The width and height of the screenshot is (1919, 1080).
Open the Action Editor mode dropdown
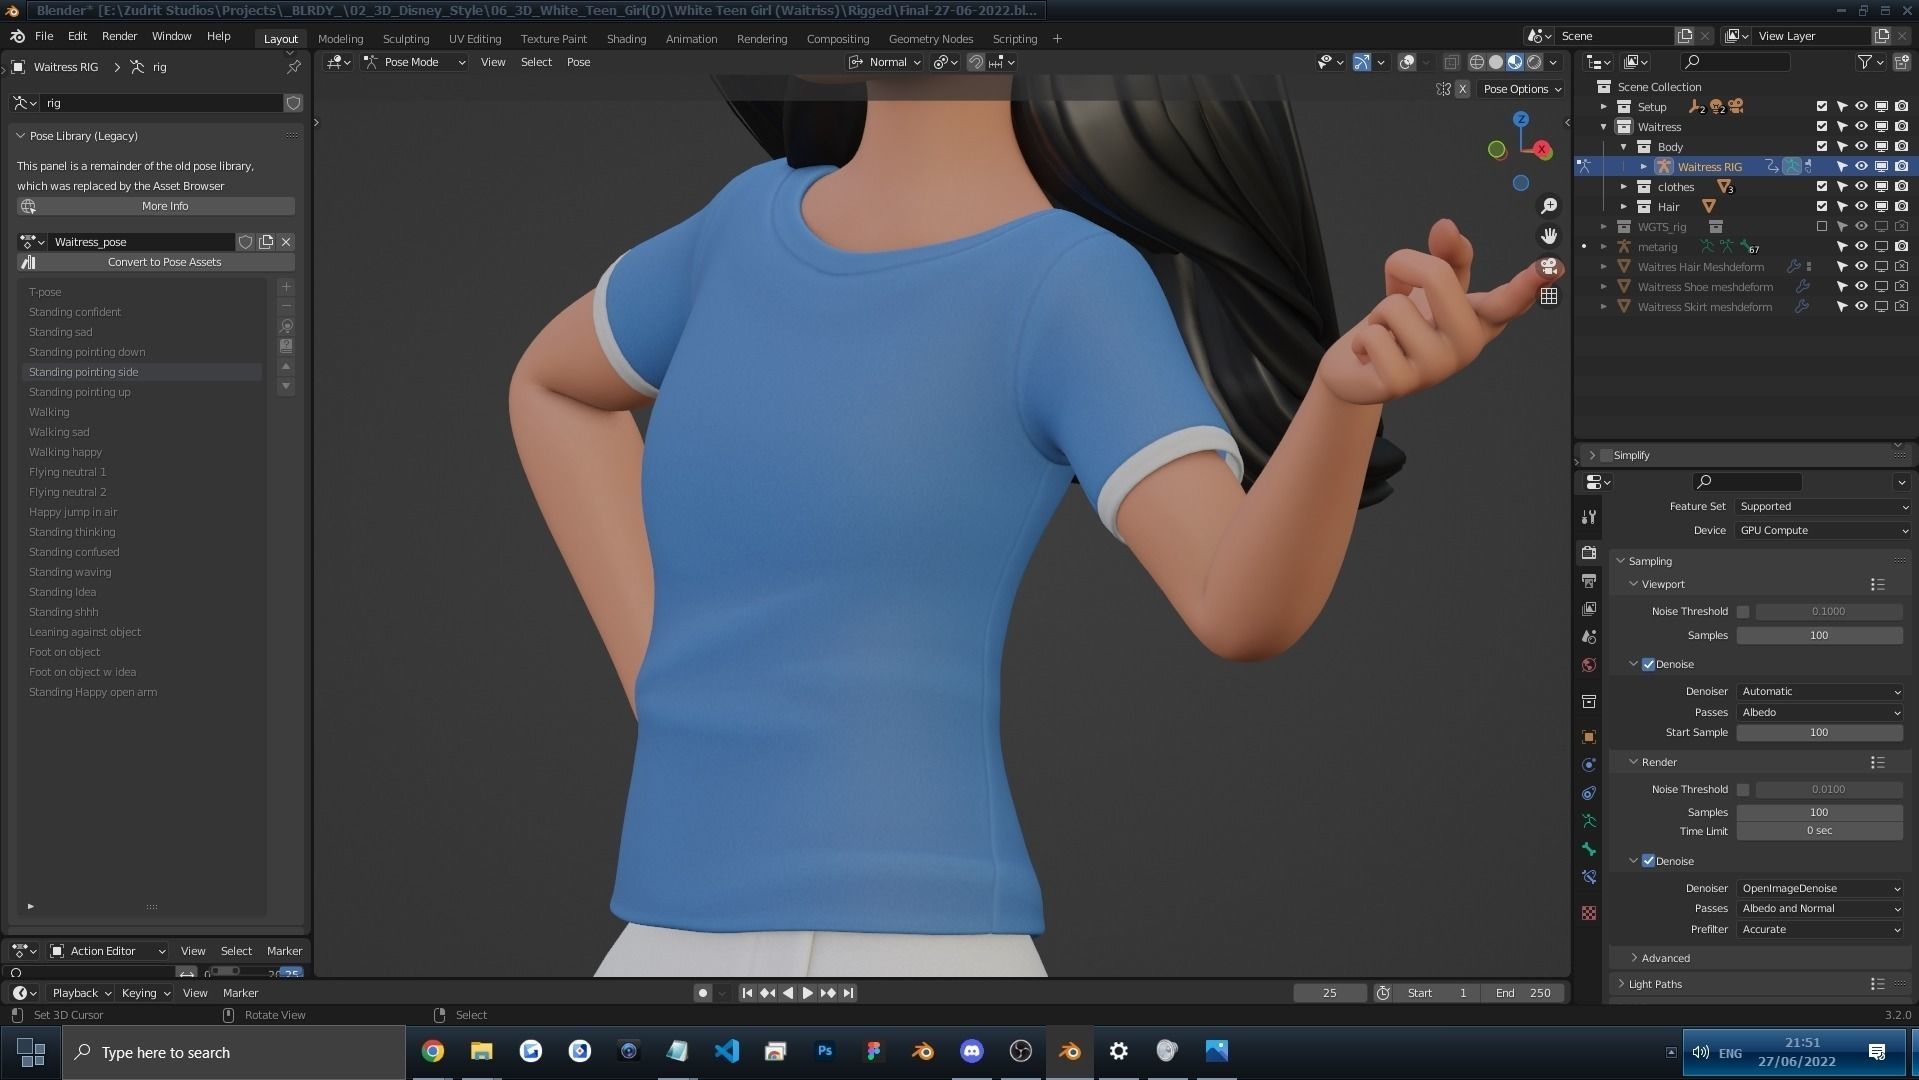(x=108, y=951)
